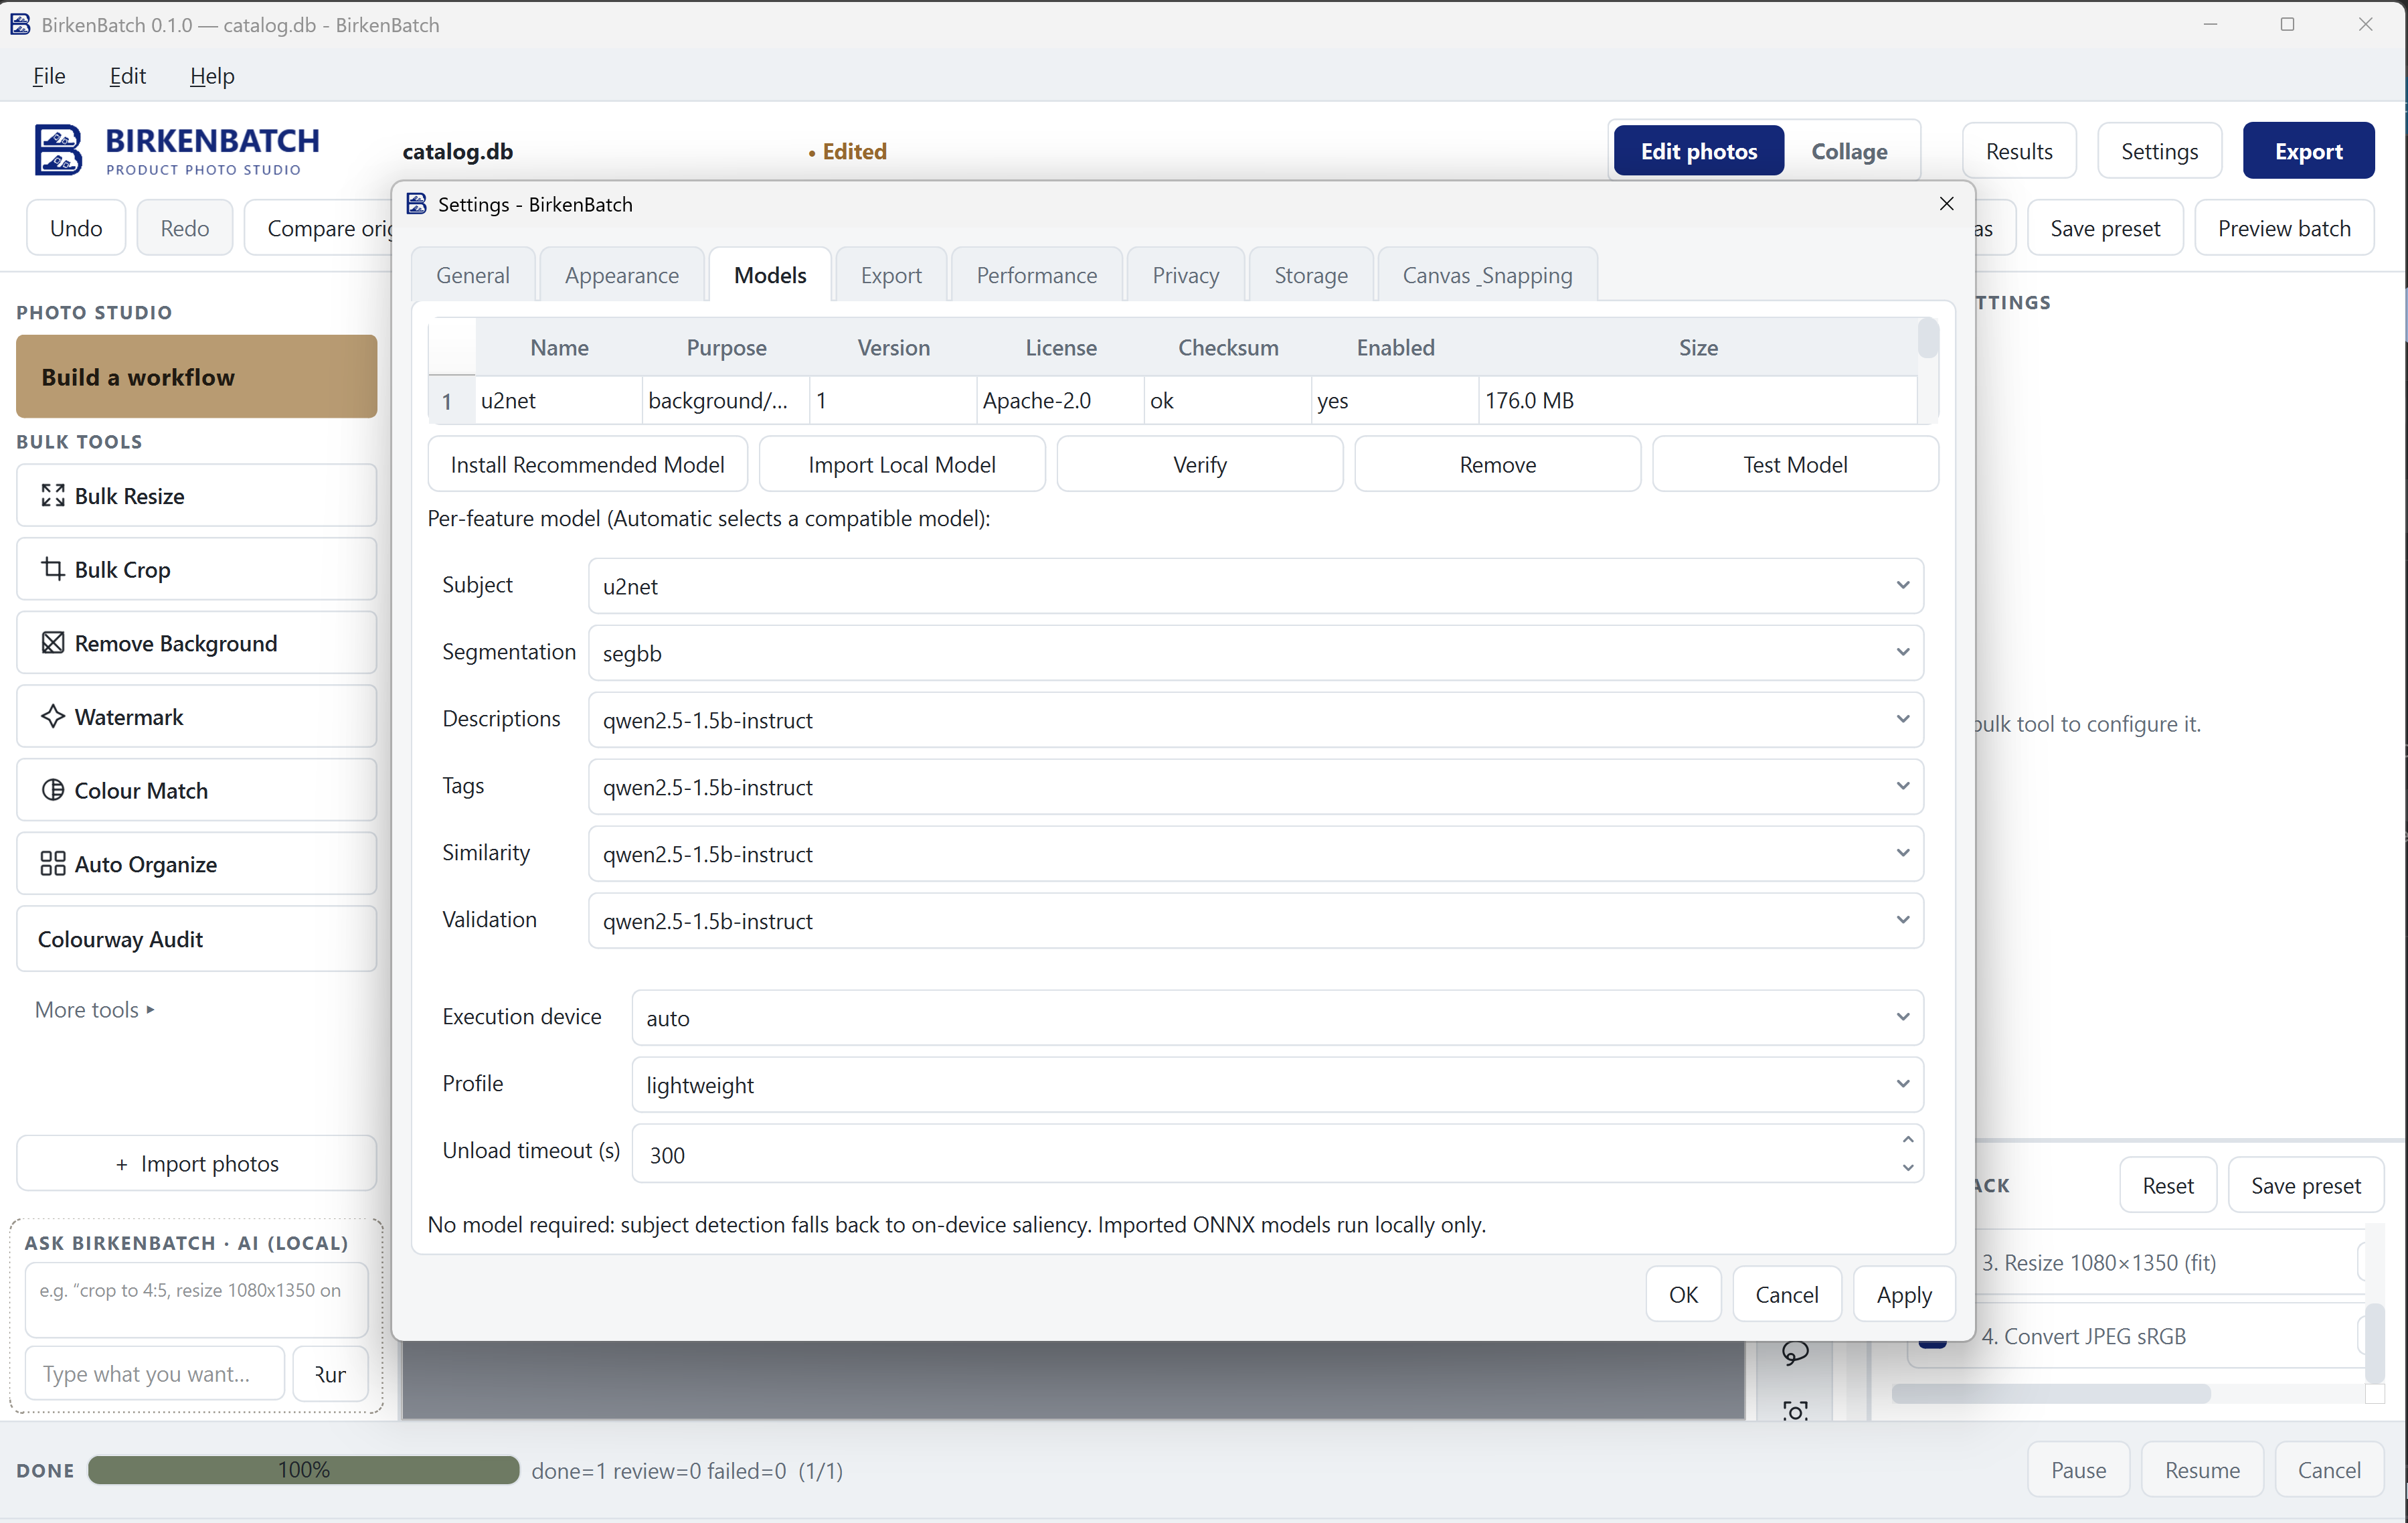Open the Colourway Audit tool

pyautogui.click(x=196, y=939)
